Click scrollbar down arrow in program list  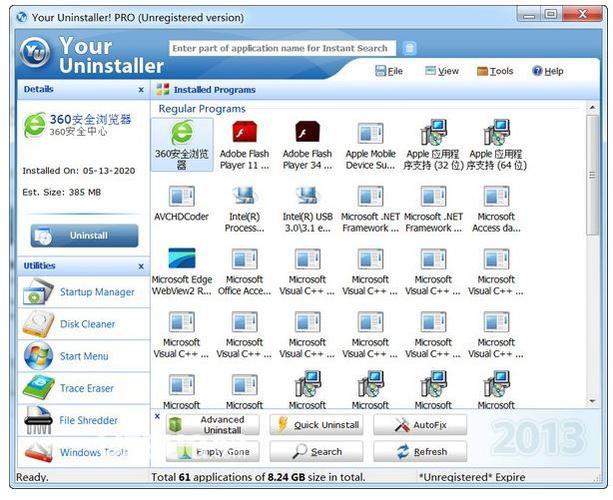click(x=592, y=401)
